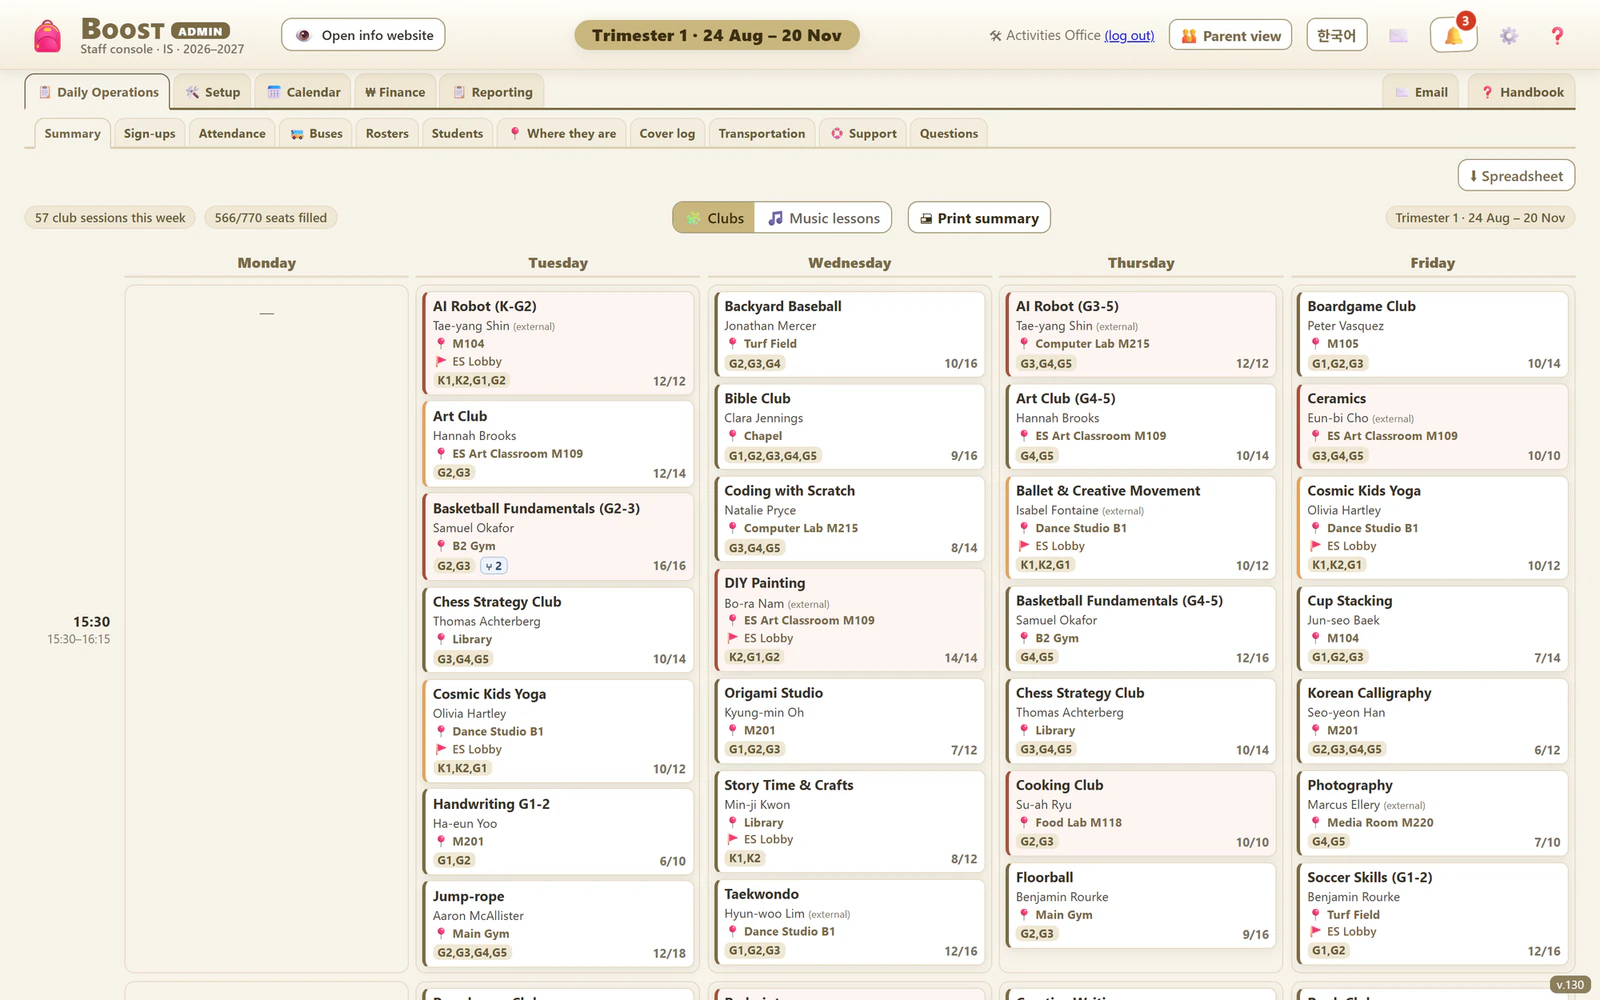Open the mail envelope icon in header

[1398, 36]
